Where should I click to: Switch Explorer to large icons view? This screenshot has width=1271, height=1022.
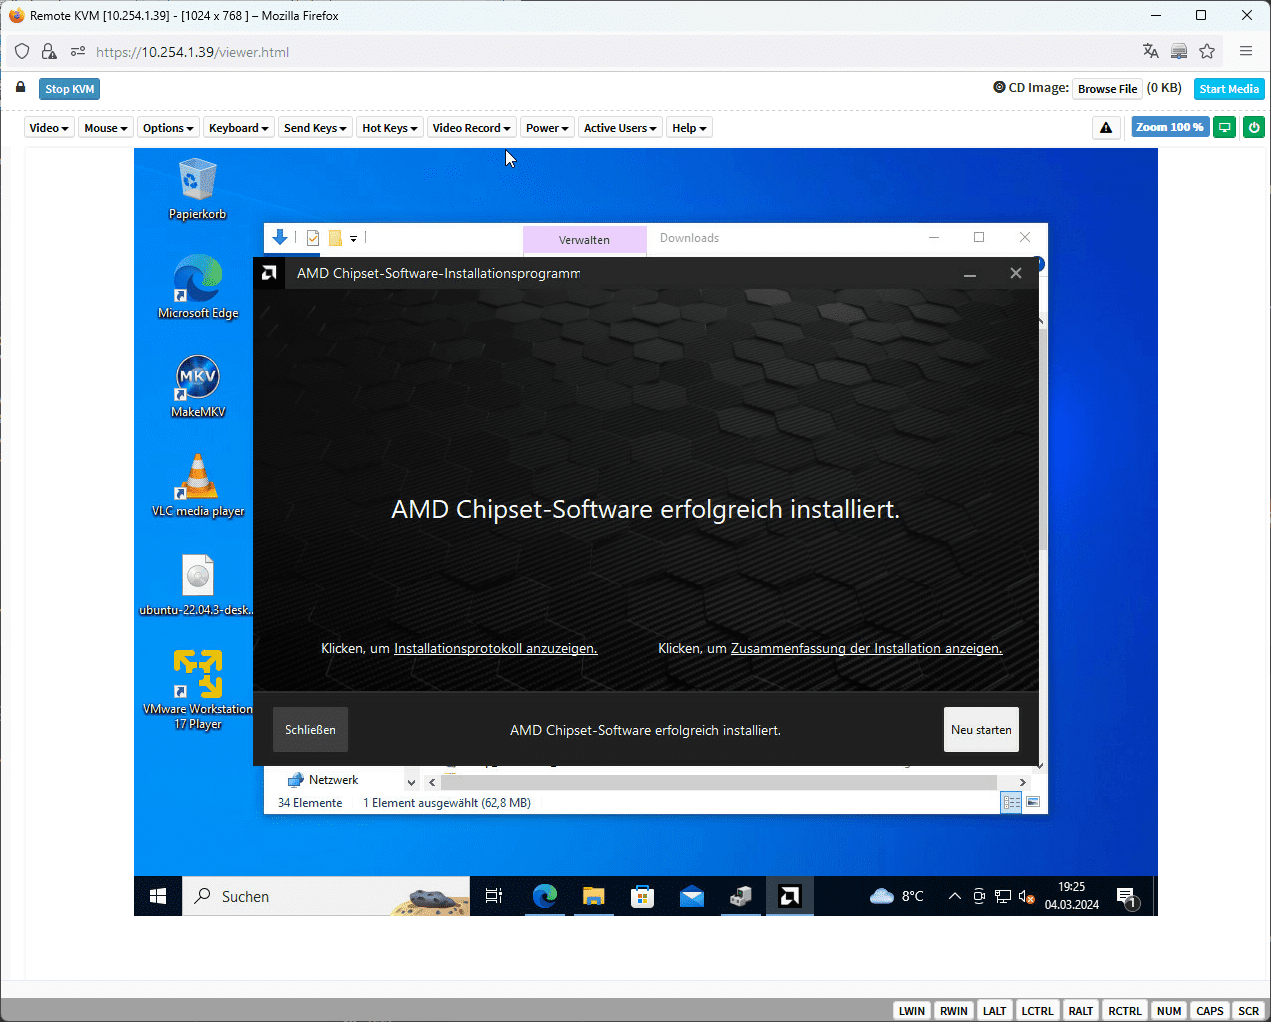click(x=1033, y=802)
